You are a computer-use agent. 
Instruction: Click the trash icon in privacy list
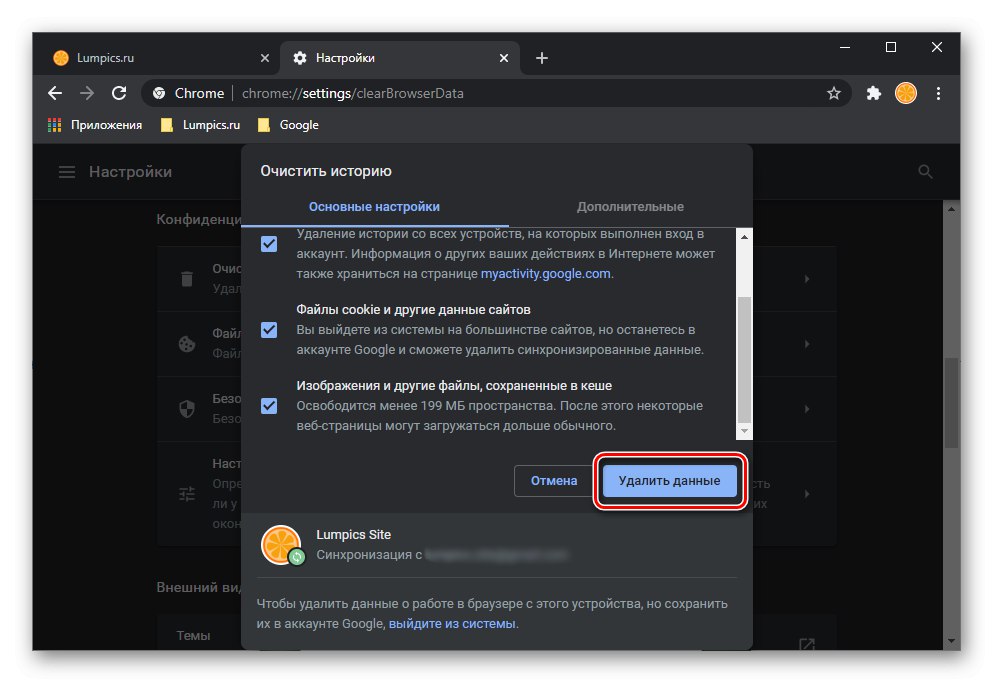[187, 279]
